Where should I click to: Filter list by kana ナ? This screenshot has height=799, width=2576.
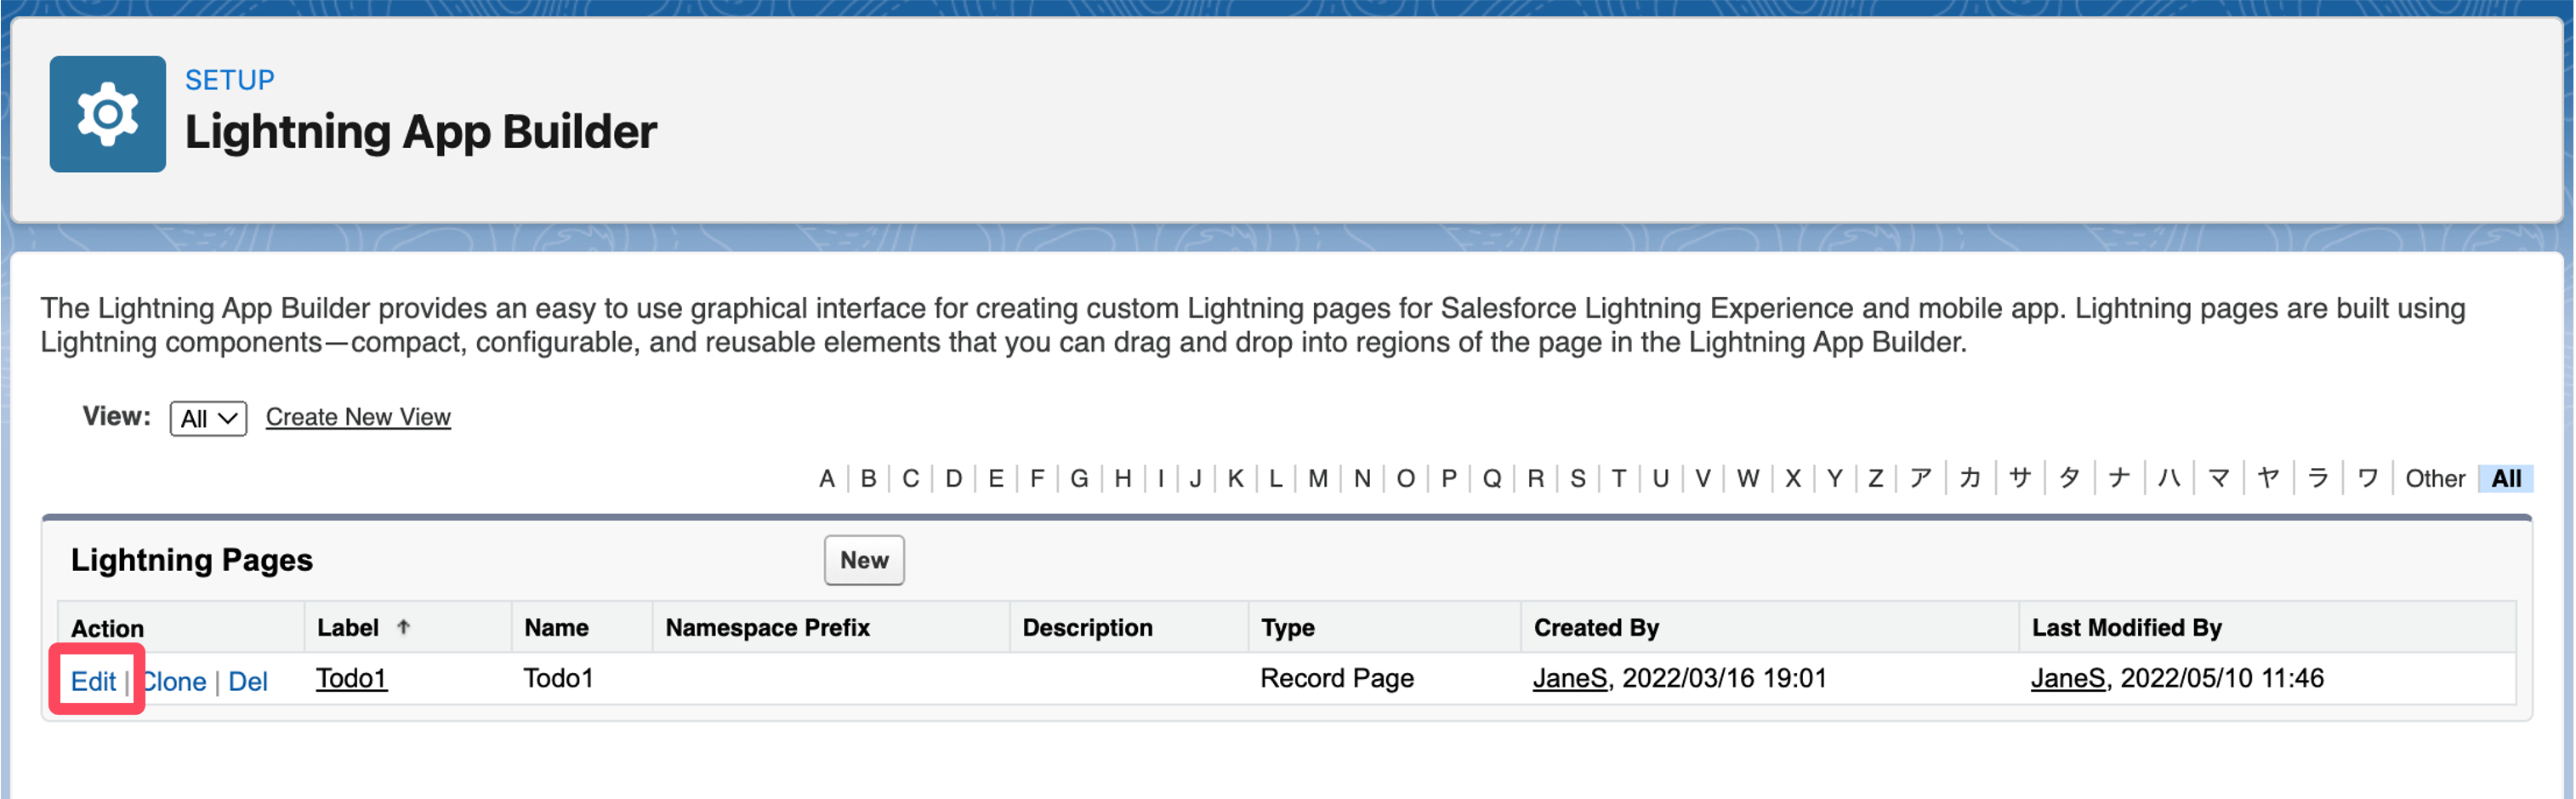2119,478
